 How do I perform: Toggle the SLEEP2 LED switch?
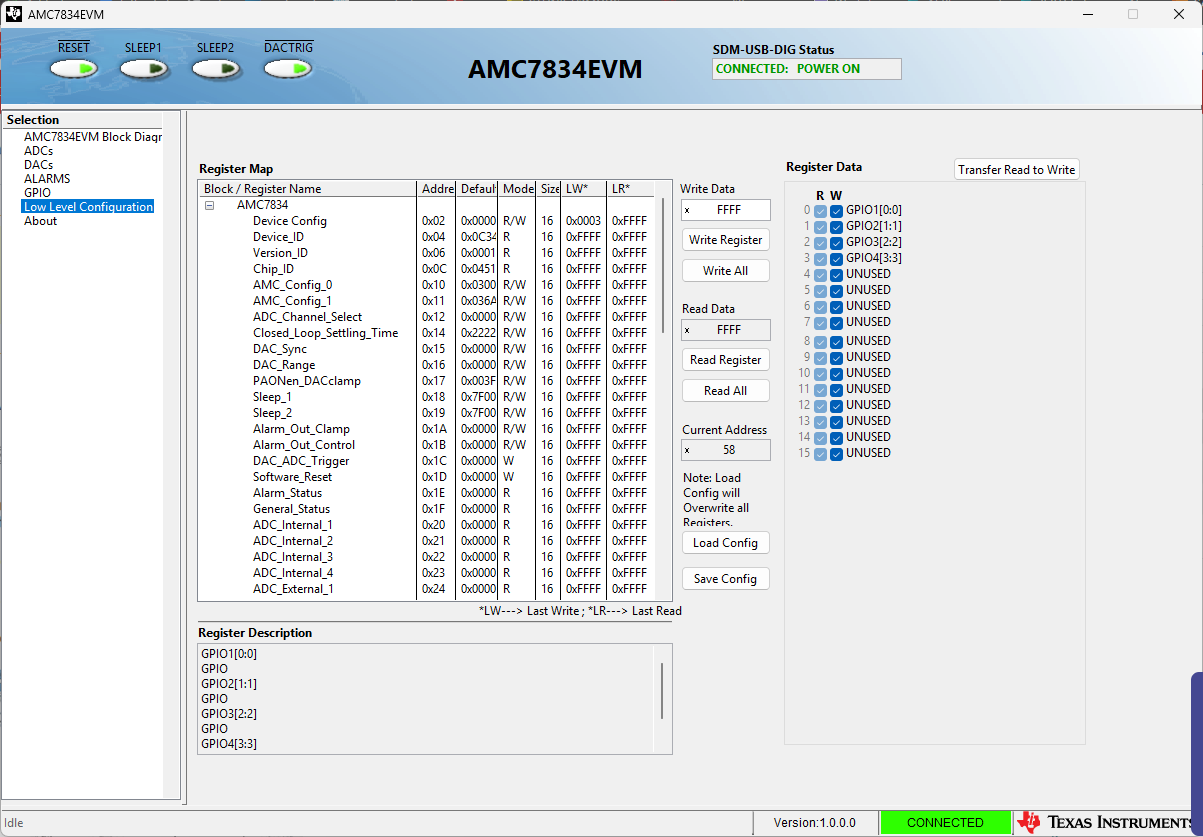tap(216, 69)
